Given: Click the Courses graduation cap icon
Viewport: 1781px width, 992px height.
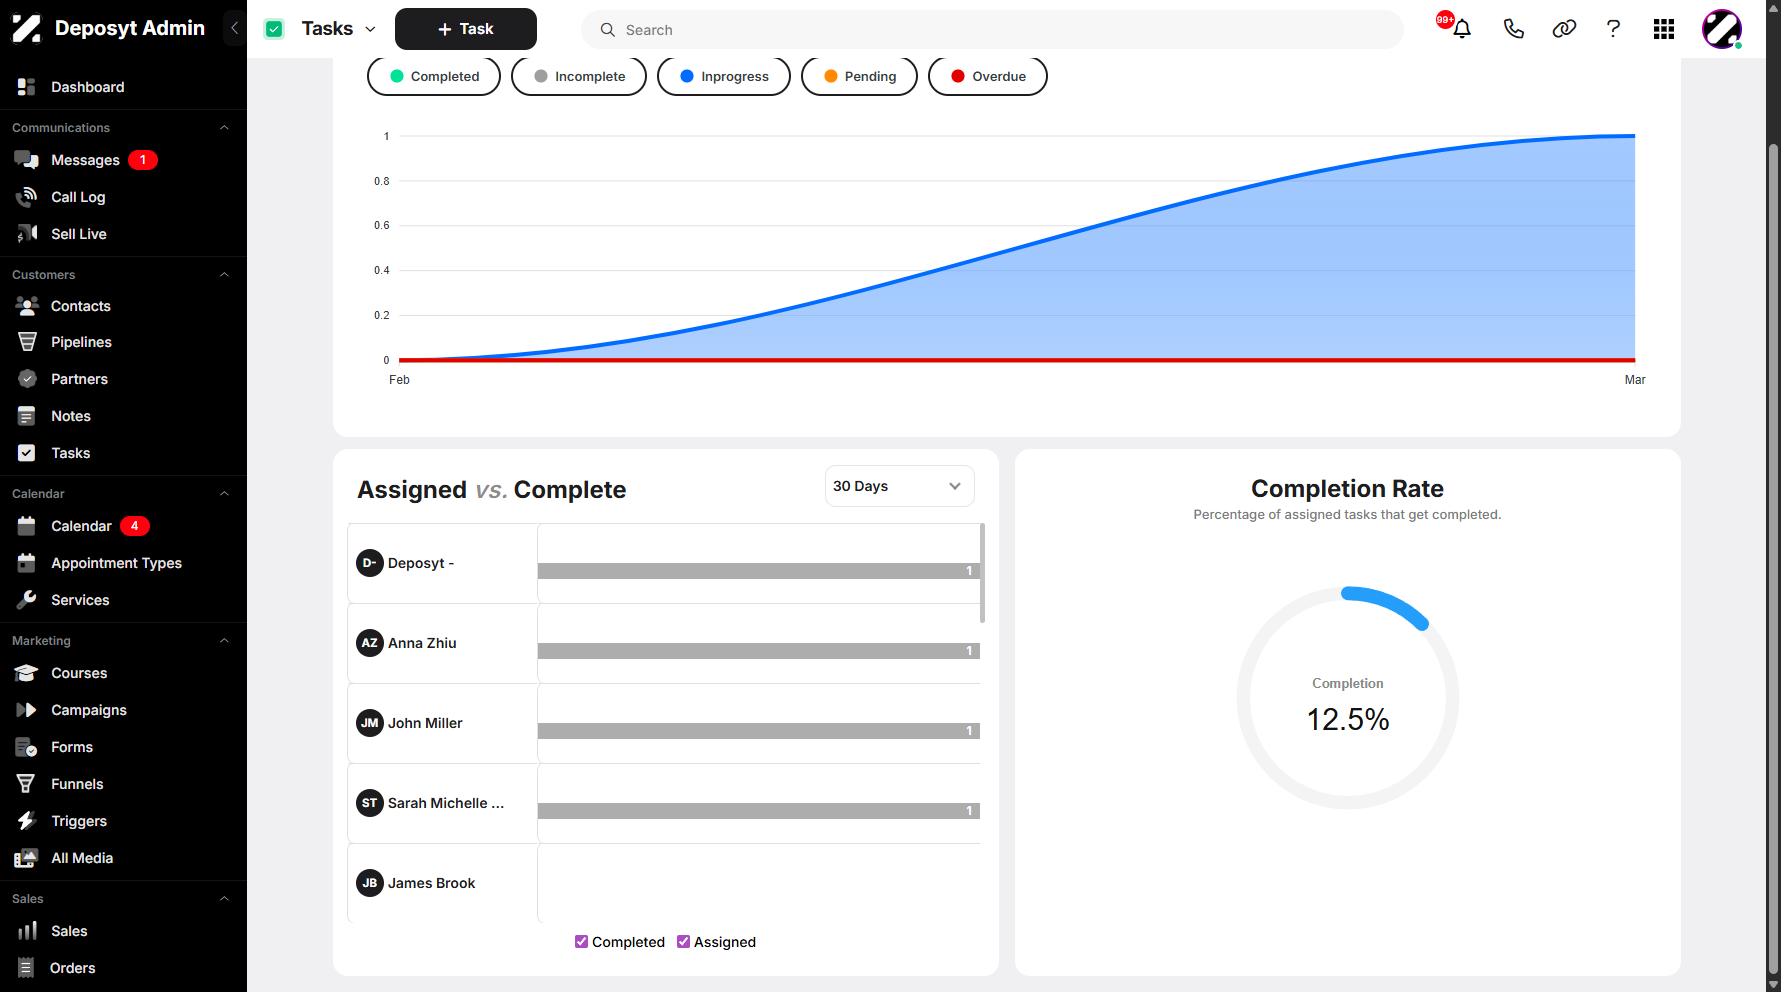Looking at the screenshot, I should pyautogui.click(x=27, y=673).
